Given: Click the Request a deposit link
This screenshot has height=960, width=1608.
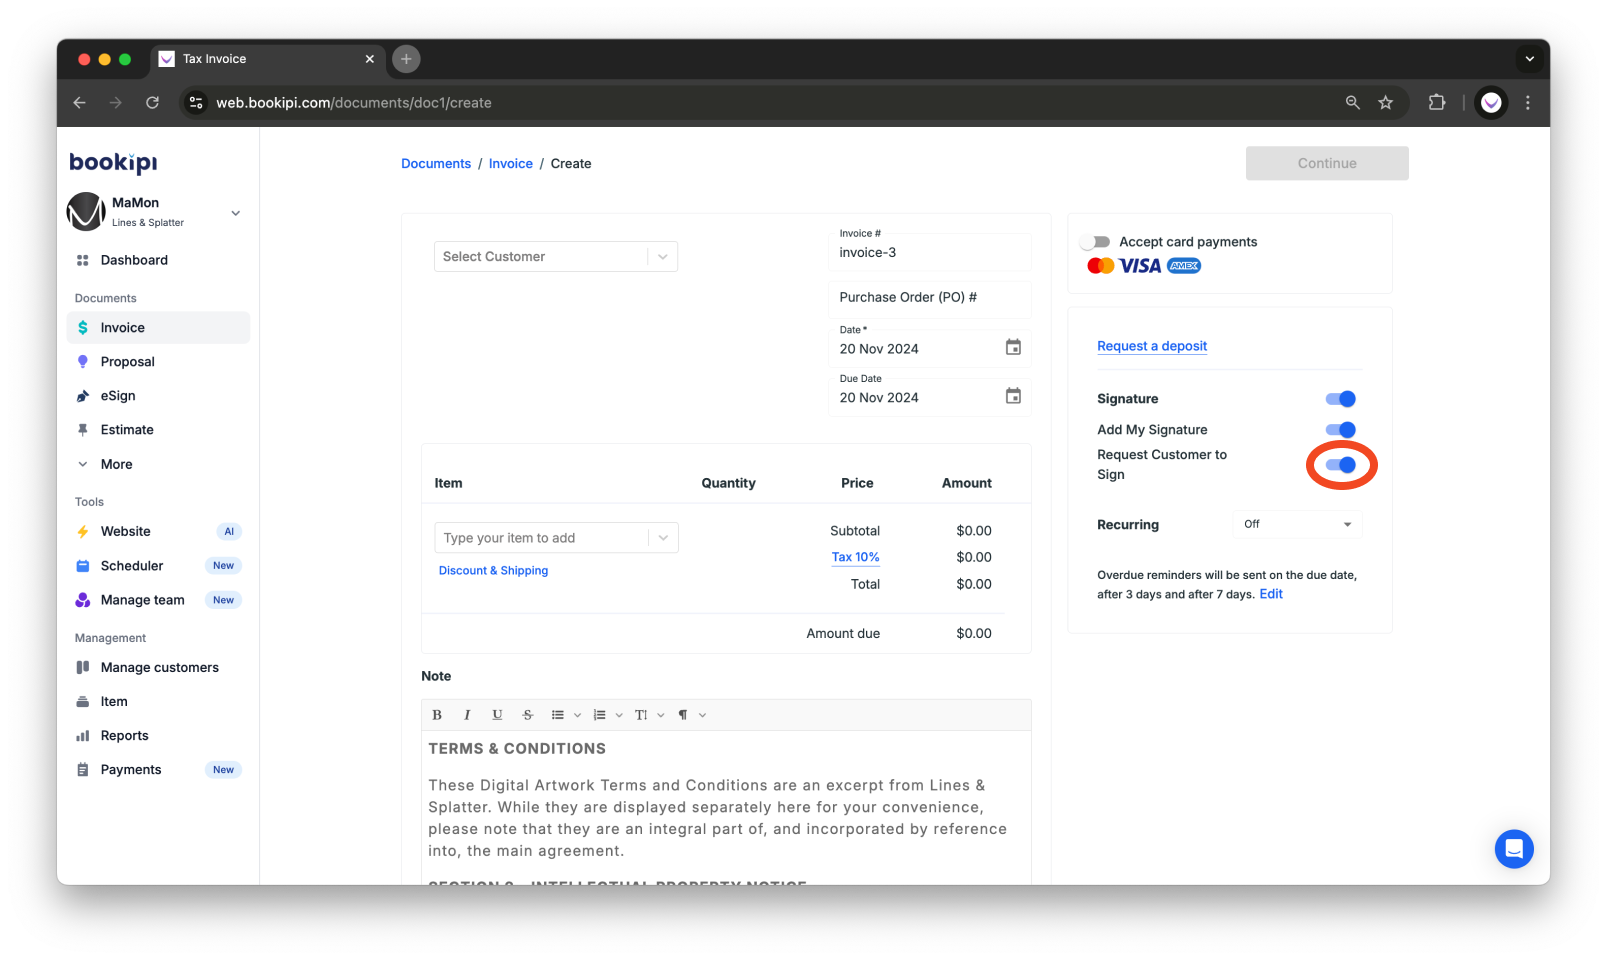Looking at the screenshot, I should coord(1151,345).
